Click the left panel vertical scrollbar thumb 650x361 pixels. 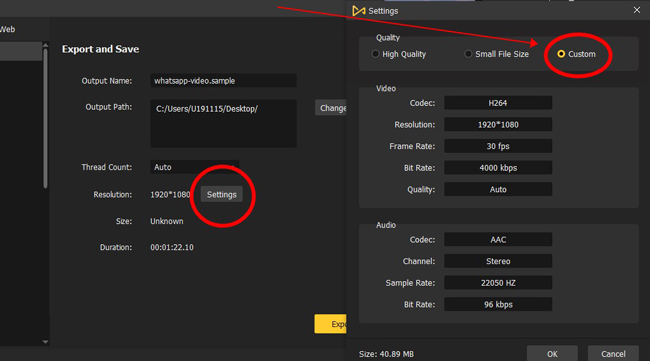pos(45,118)
